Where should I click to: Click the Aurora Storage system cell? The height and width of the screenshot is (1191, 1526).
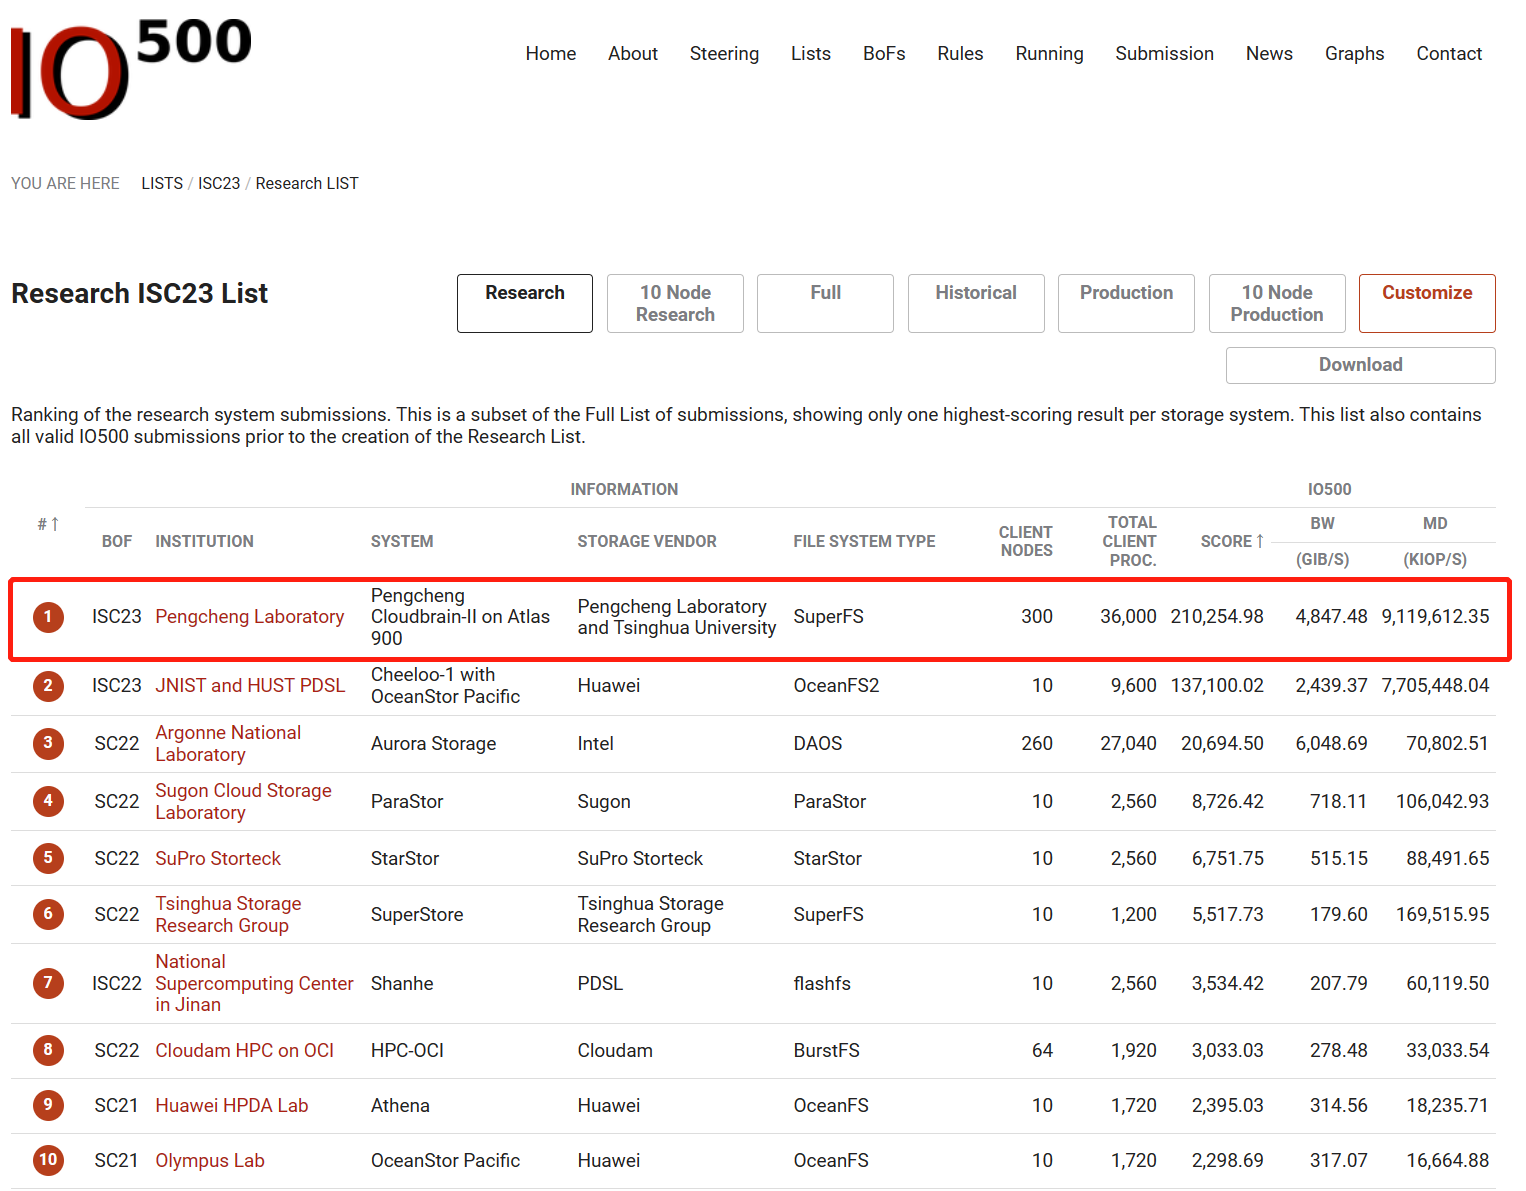pos(434,744)
